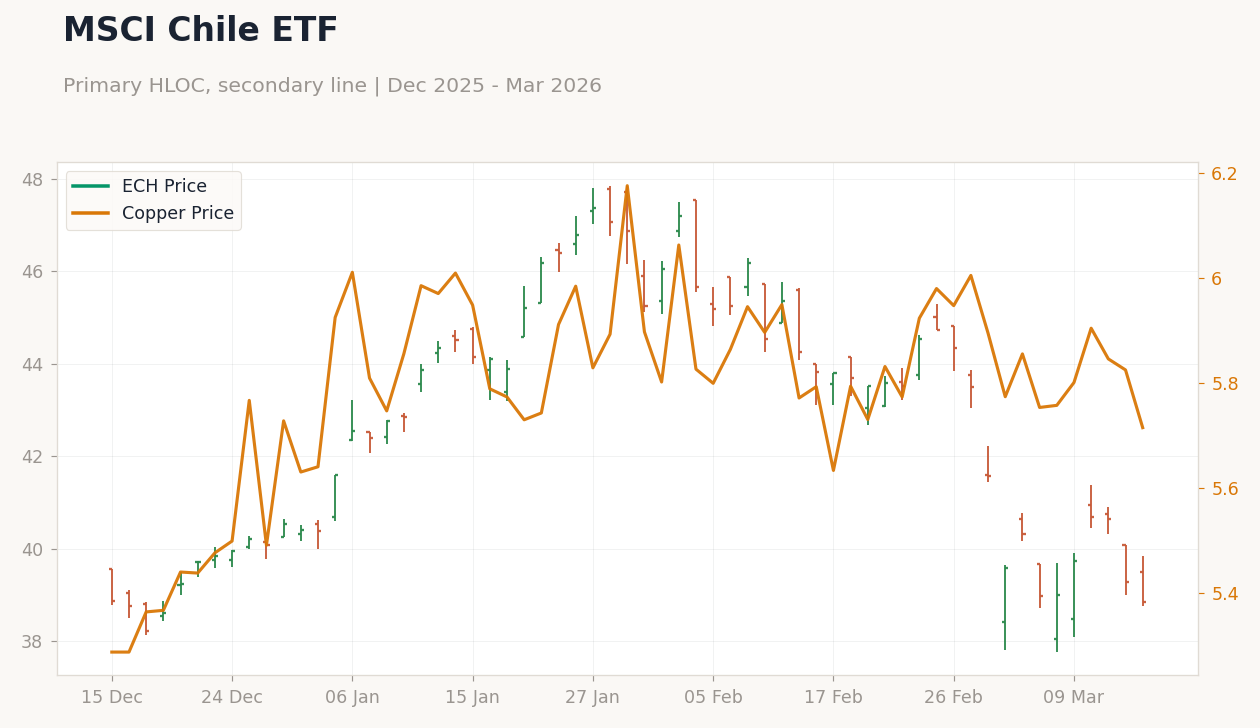The height and width of the screenshot is (728, 1260).
Task: Click the 5.8 right axis value
Action: coord(1224,384)
